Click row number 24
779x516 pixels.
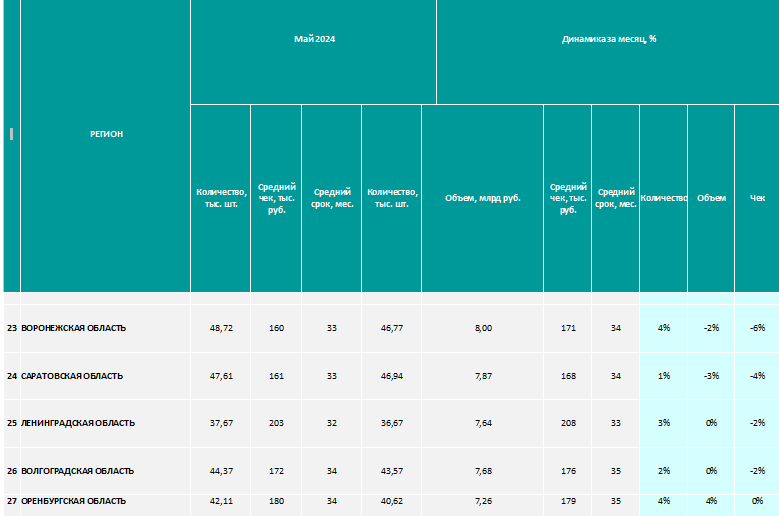click(x=12, y=376)
